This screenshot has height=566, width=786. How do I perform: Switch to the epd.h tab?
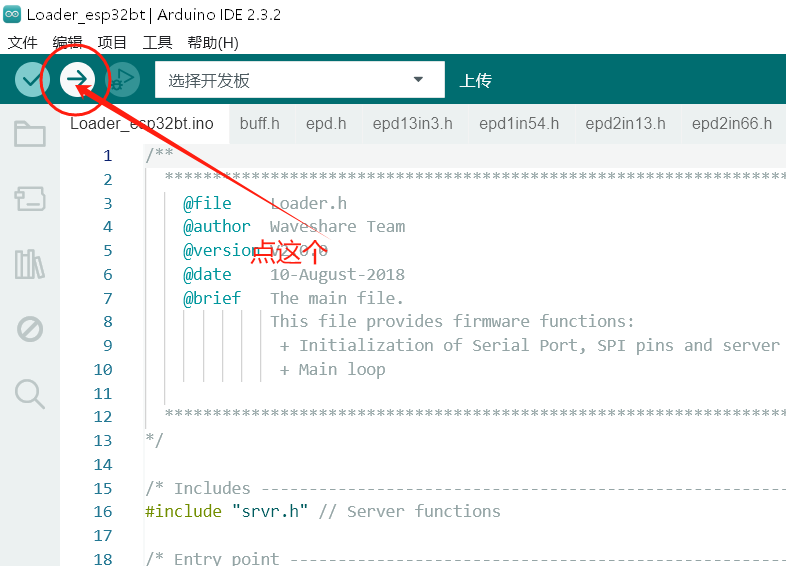coord(326,124)
